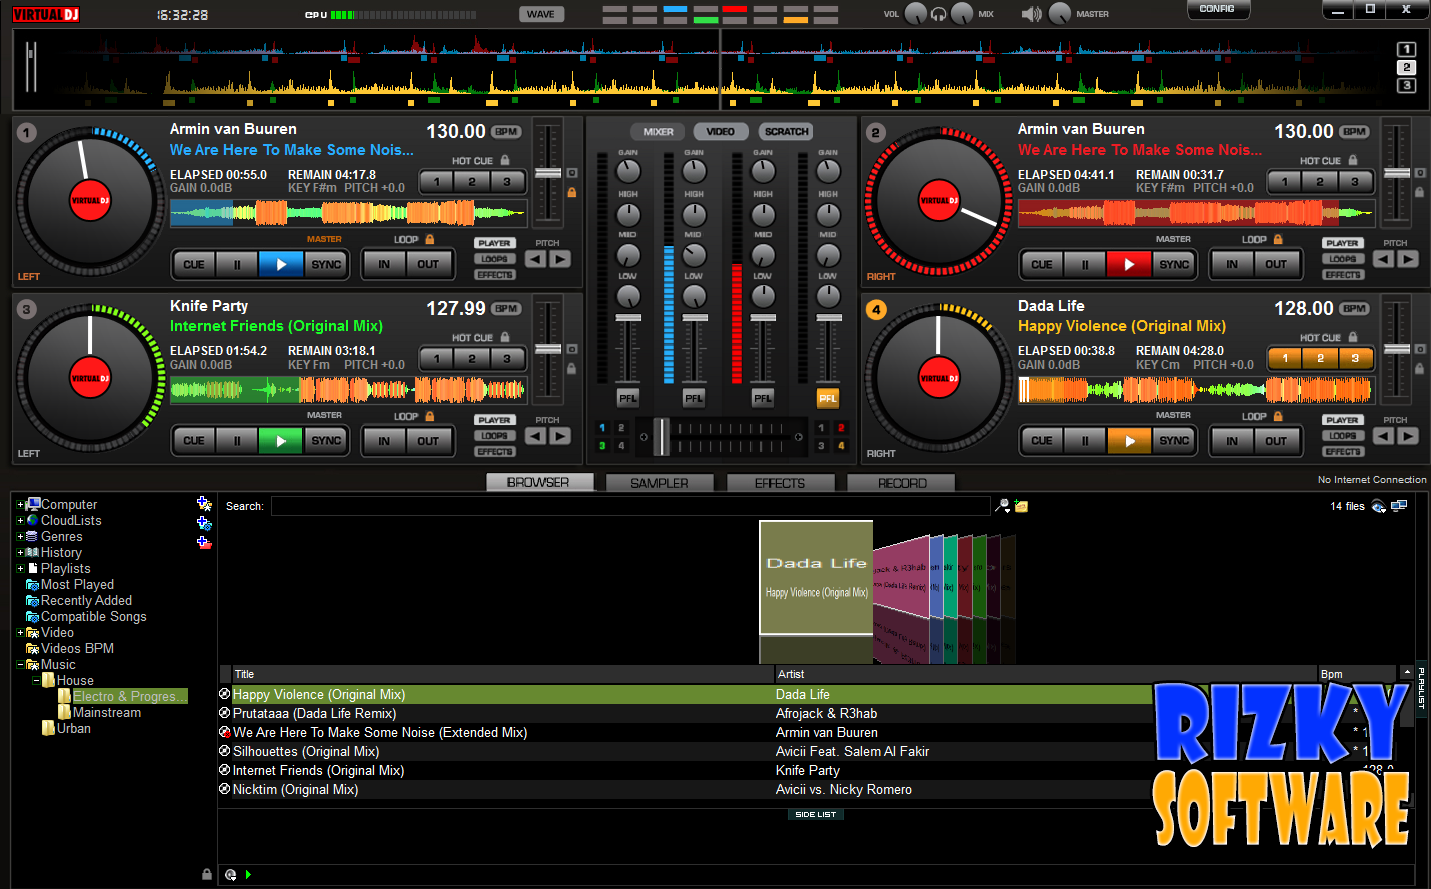The width and height of the screenshot is (1431, 889).
Task: Select waveform zoom level 1
Action: tap(1406, 49)
